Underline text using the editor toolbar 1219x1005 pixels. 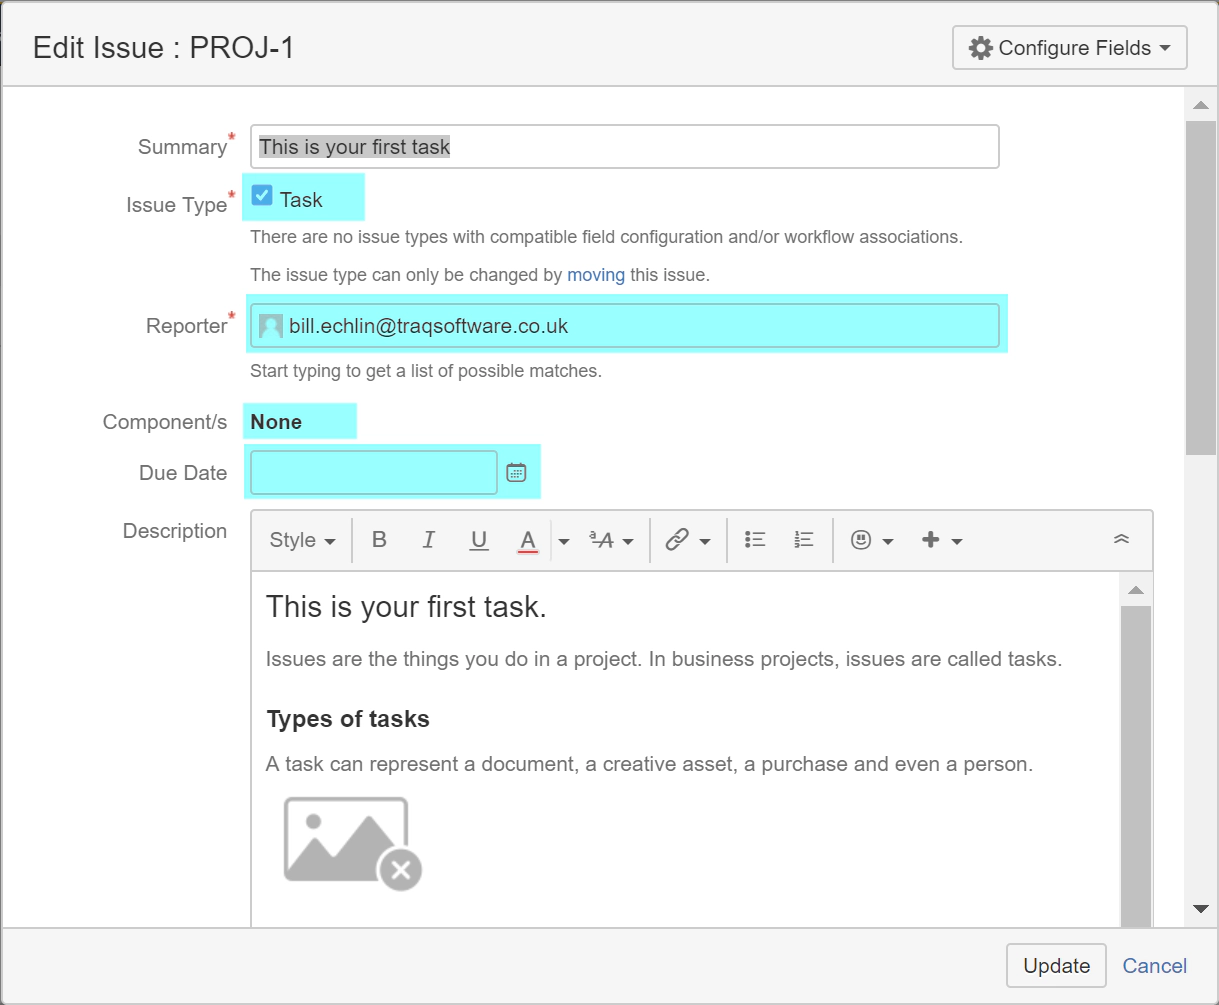point(478,540)
